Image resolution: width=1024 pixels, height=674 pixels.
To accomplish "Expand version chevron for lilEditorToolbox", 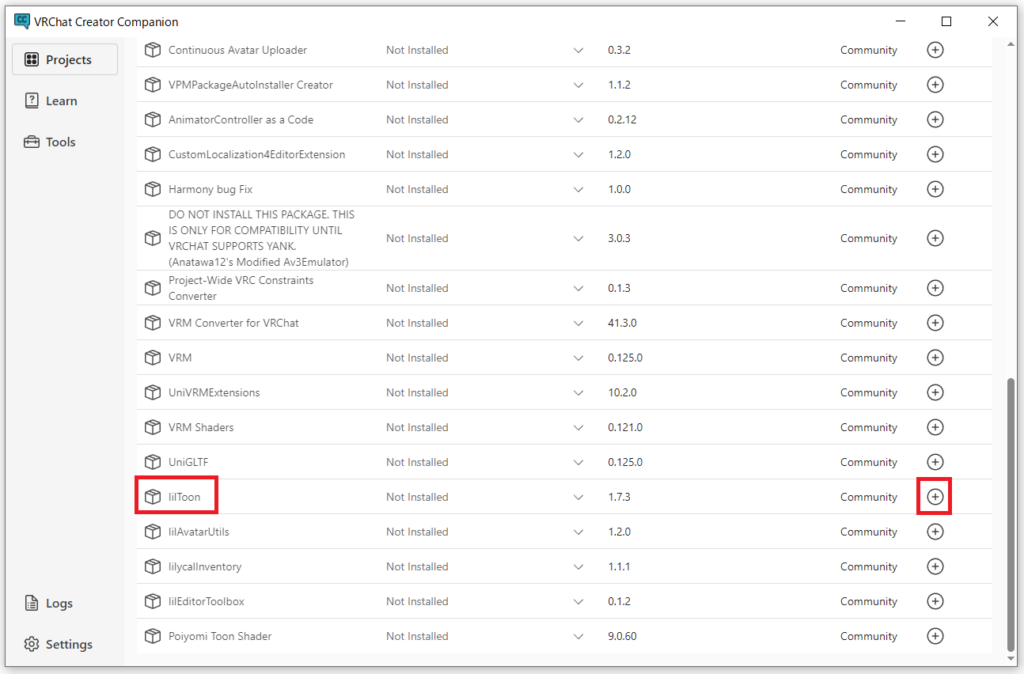I will 578,601.
